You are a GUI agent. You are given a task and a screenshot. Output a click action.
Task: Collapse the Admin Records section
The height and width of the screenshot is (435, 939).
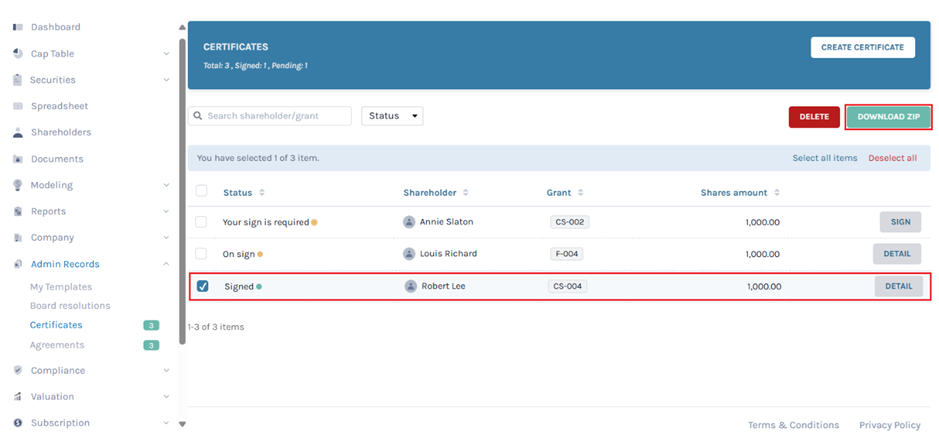coord(166,264)
